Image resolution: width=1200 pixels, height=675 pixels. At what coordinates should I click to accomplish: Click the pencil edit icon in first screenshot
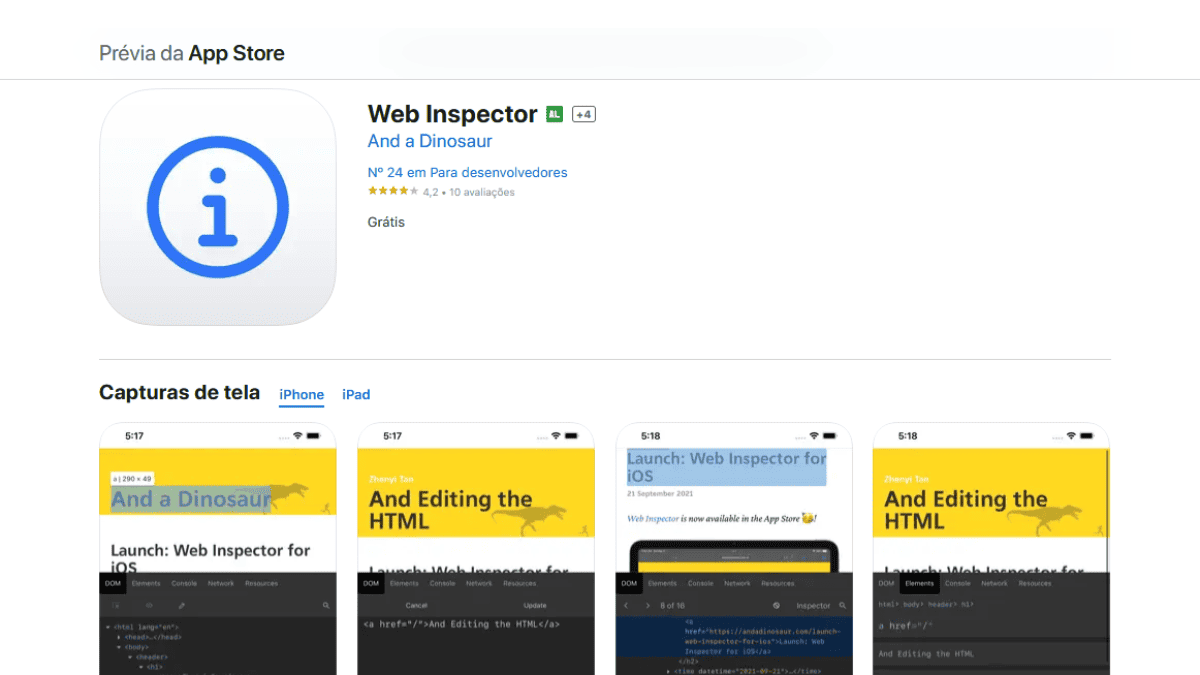[x=182, y=606]
